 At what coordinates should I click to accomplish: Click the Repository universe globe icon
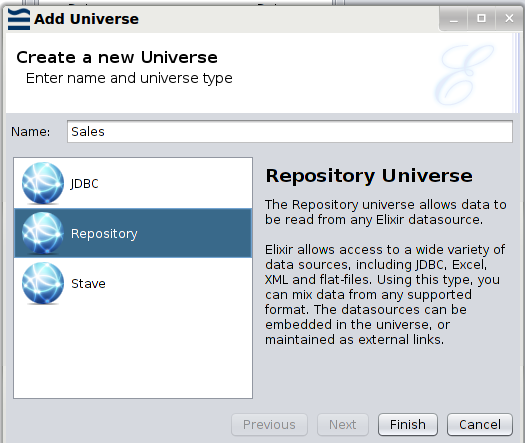pos(43,233)
